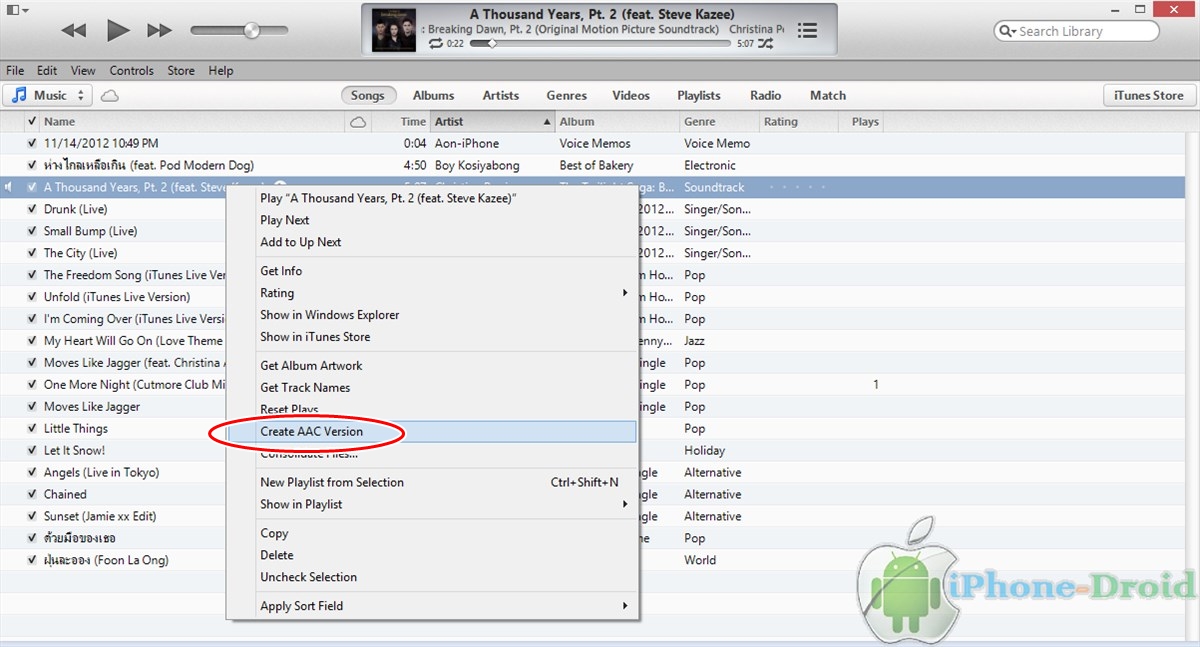Click the speaker now-playing icon on the selected row
The width and height of the screenshot is (1200, 647).
[x=8, y=187]
